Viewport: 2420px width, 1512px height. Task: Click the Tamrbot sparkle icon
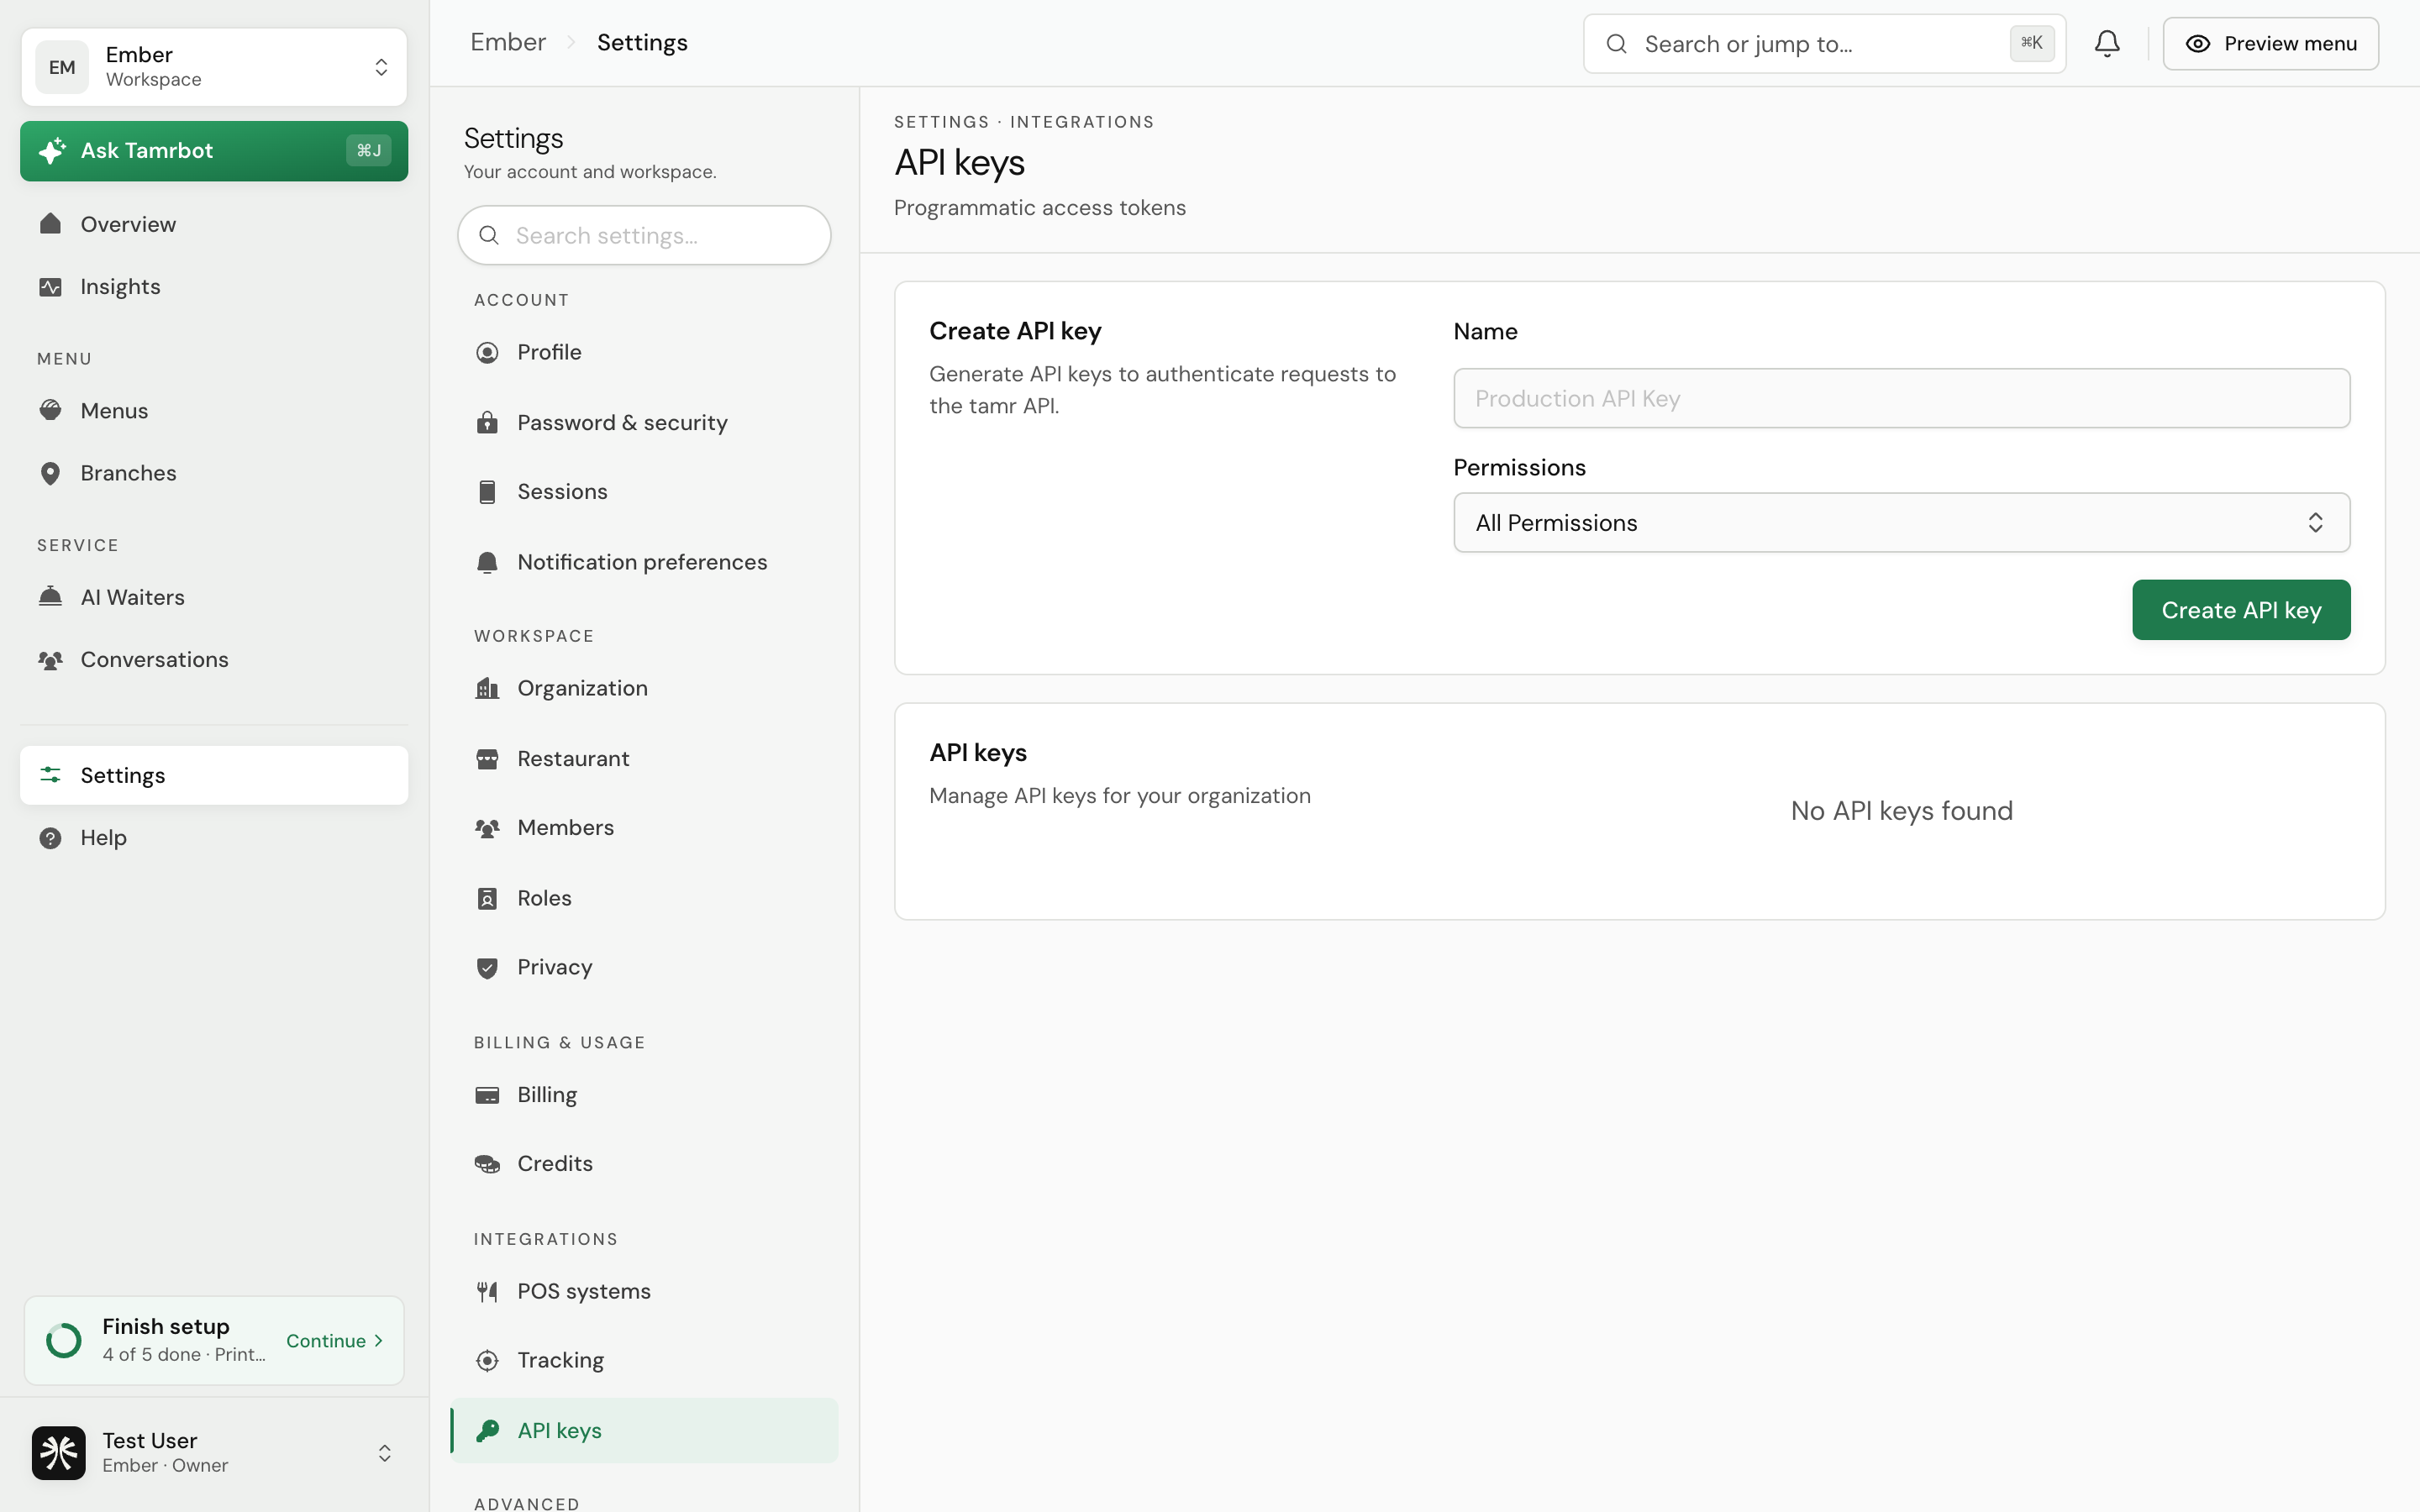point(52,151)
